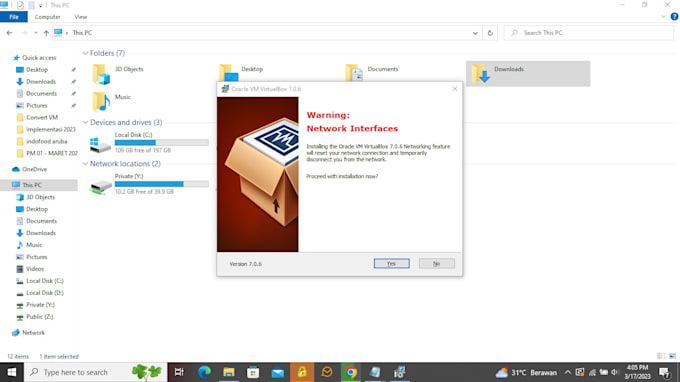Click Quick access in navigation pane

[x=39, y=58]
